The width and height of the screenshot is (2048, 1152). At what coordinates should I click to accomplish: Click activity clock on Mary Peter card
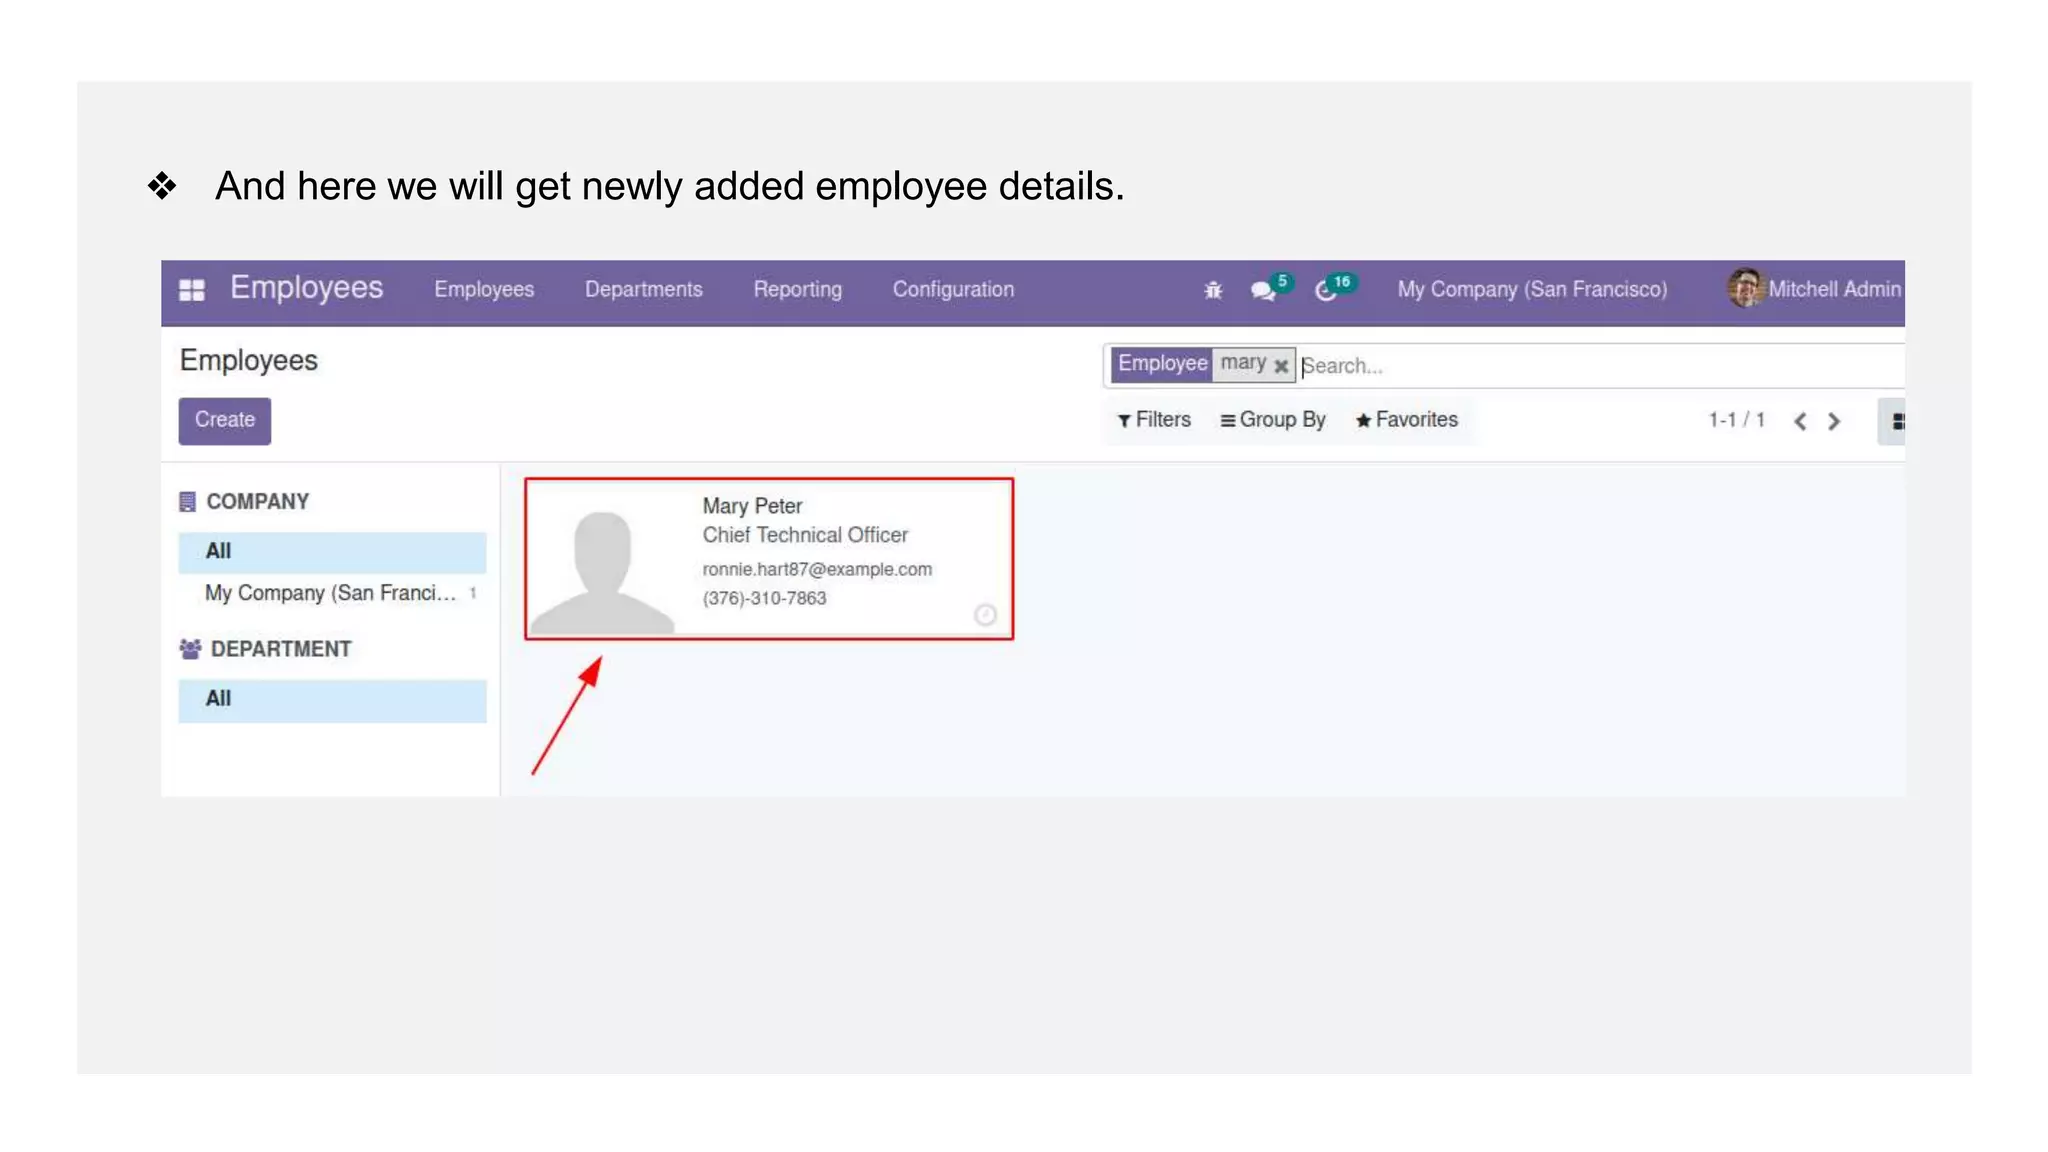[985, 615]
